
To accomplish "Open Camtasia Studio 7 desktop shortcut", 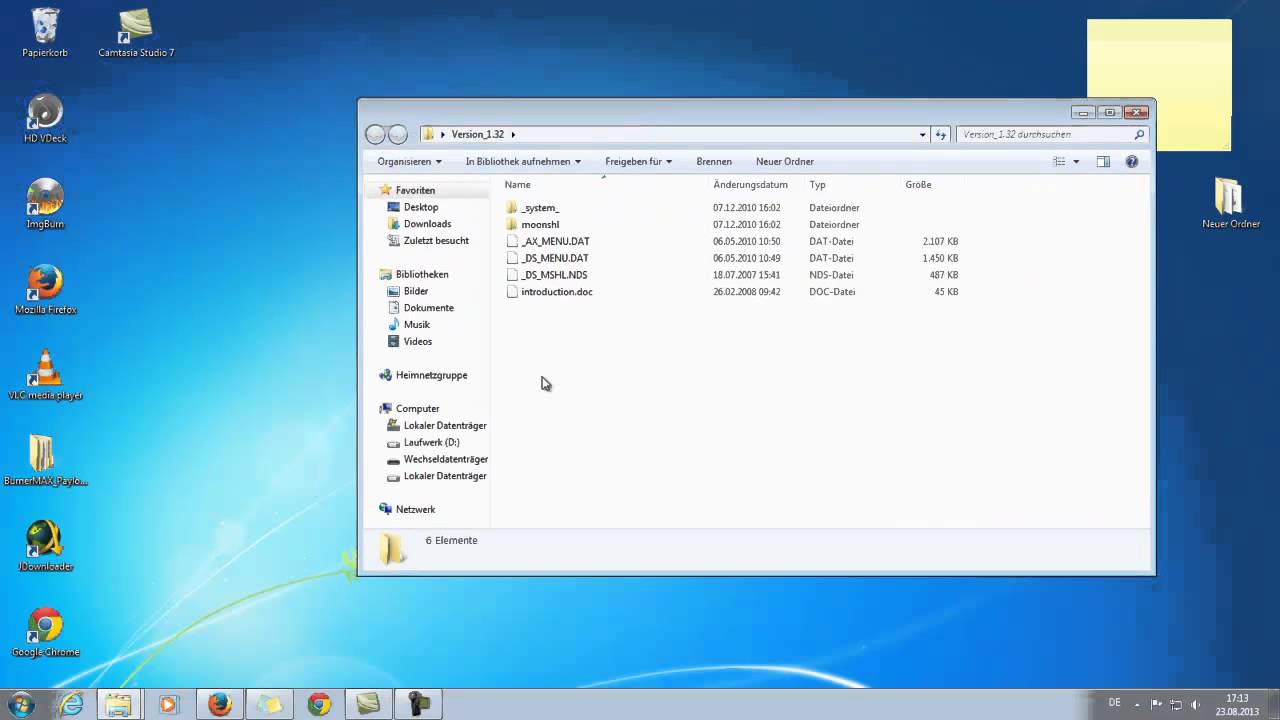I will click(136, 32).
